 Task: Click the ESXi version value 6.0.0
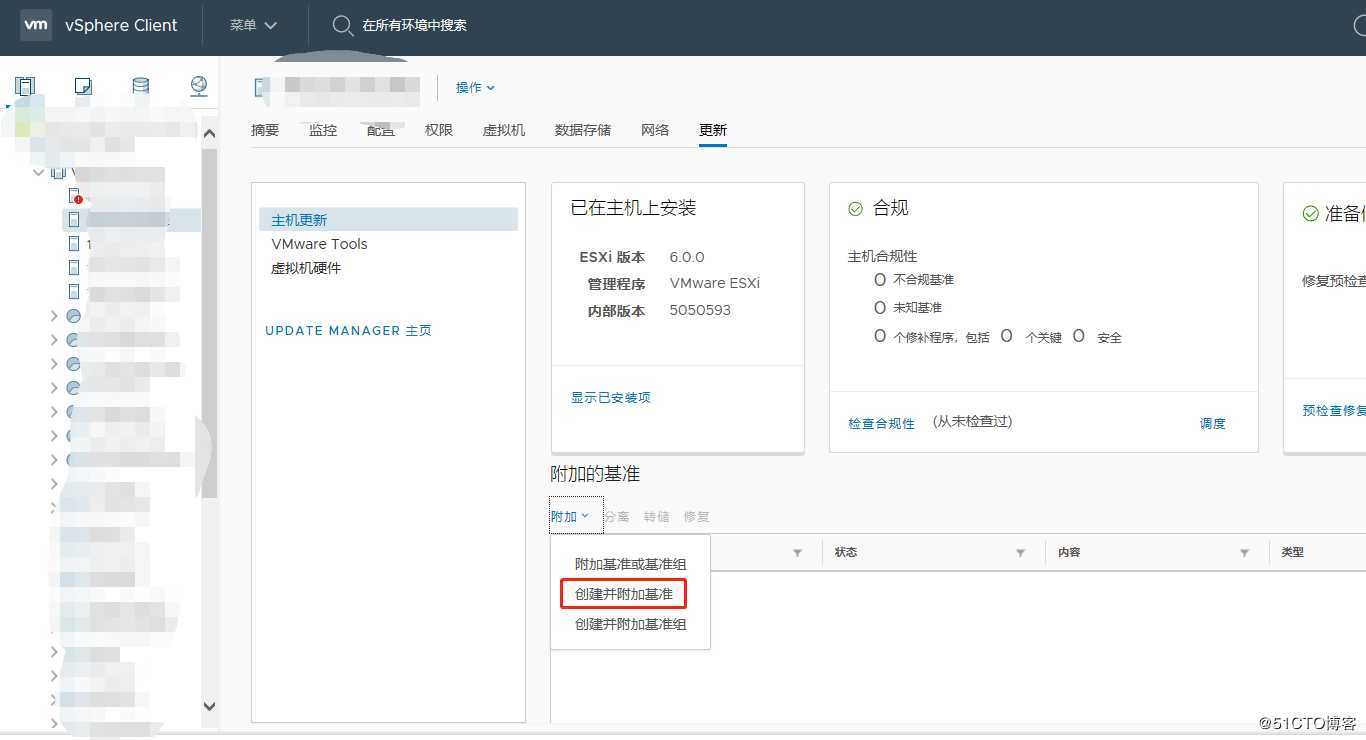pos(687,257)
